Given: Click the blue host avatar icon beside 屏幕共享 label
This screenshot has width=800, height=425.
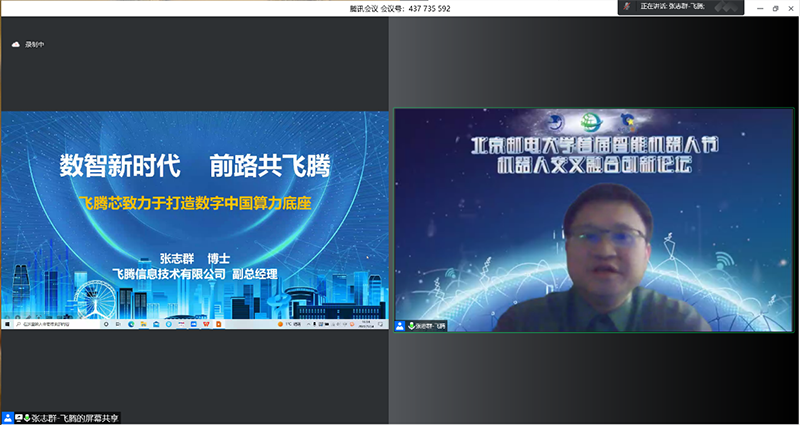Looking at the screenshot, I should point(7,418).
